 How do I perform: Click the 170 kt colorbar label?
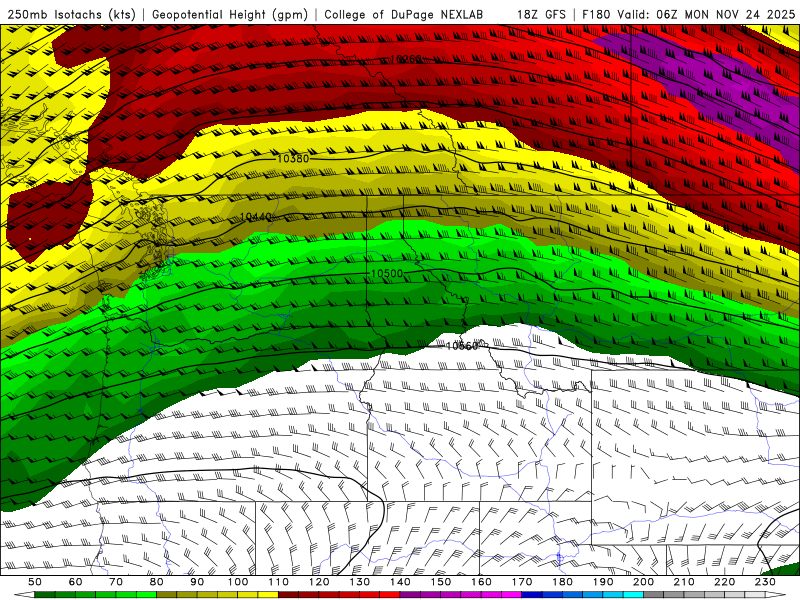pyautogui.click(x=522, y=582)
